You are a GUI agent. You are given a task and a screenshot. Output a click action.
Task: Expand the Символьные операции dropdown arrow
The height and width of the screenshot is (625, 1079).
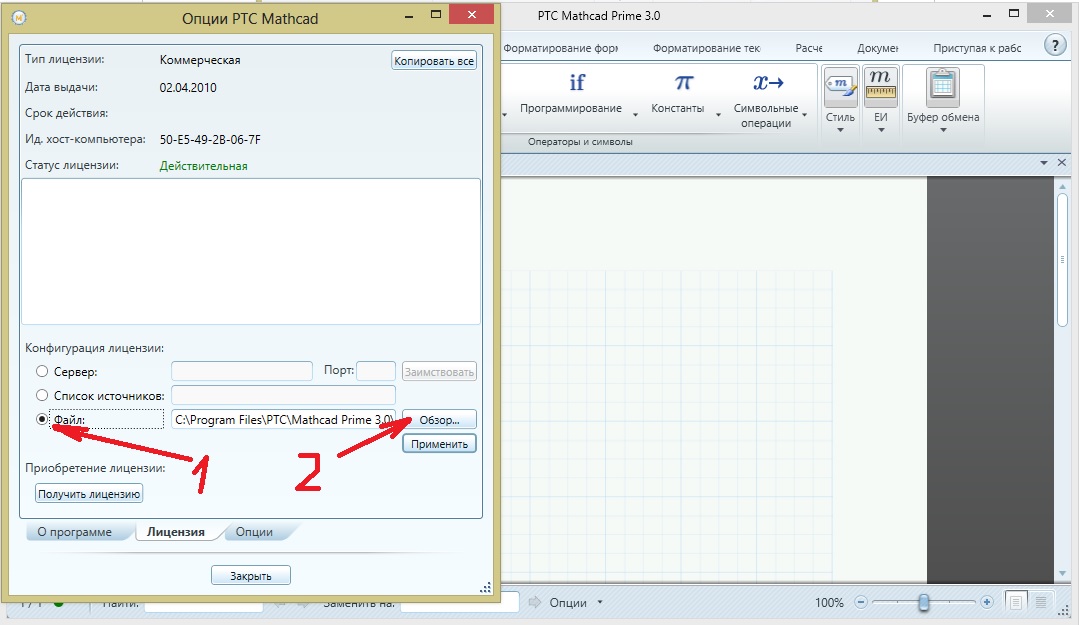coord(804,115)
